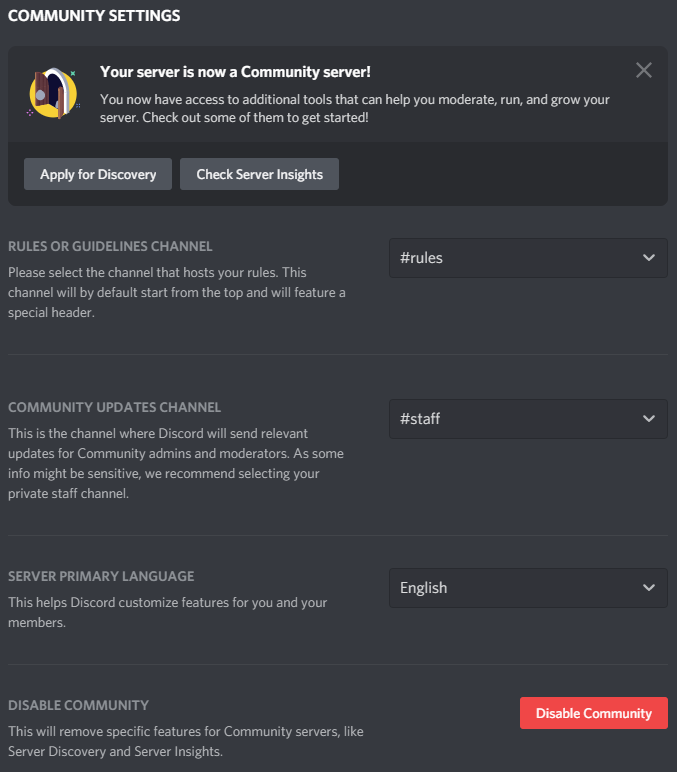Click the Community Updates Channel label

(114, 407)
